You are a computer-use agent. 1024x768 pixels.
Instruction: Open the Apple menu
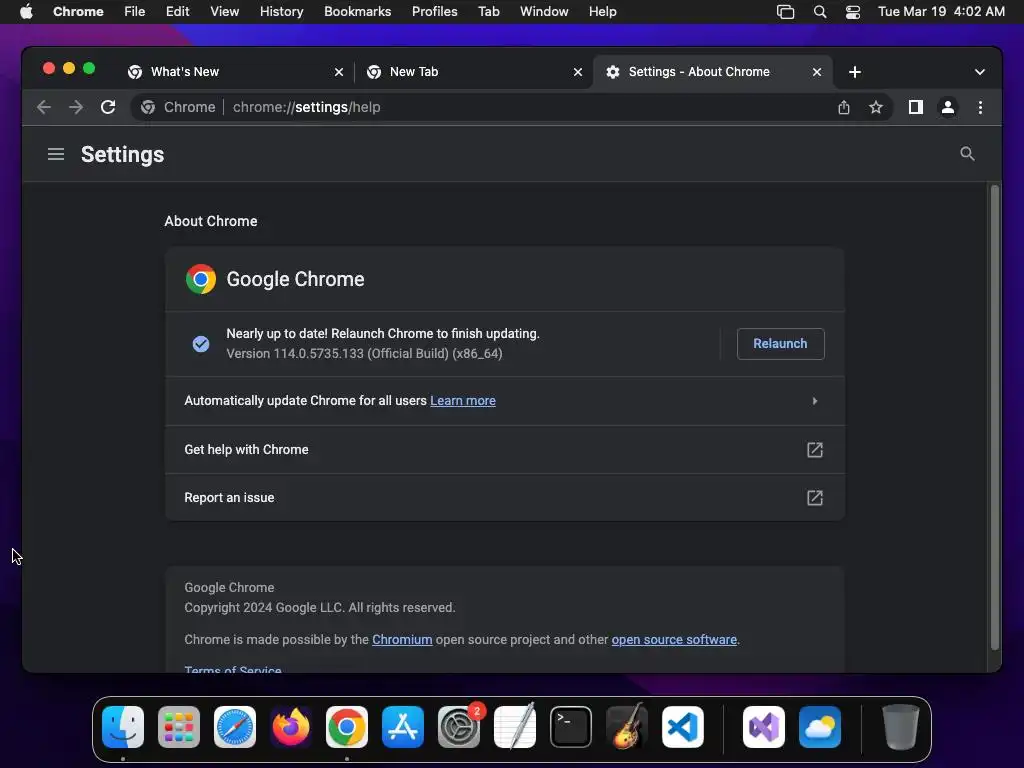click(26, 12)
